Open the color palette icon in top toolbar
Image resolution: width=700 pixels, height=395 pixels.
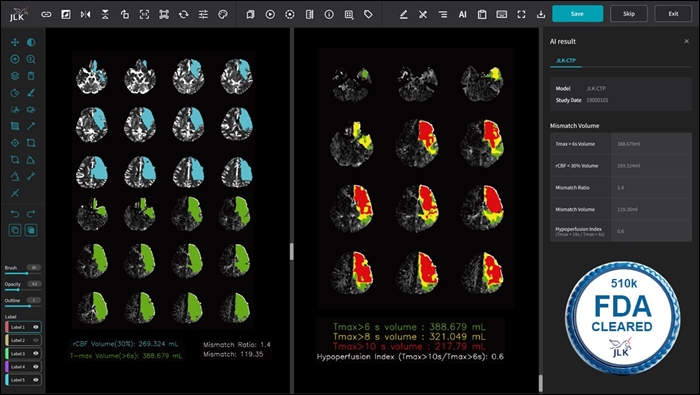223,14
